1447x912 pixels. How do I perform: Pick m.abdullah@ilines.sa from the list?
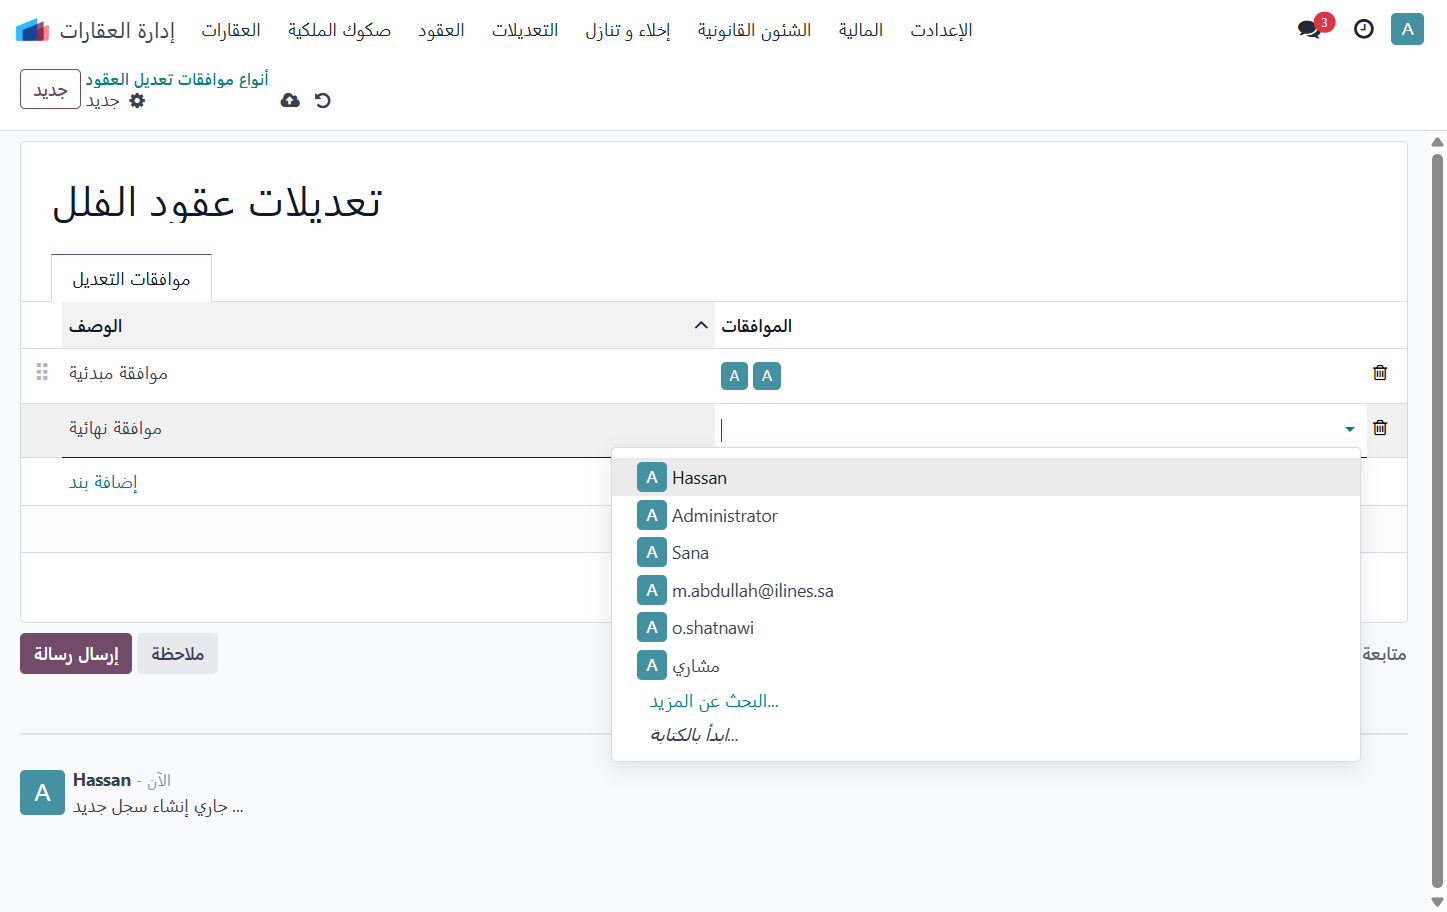pyautogui.click(x=986, y=591)
